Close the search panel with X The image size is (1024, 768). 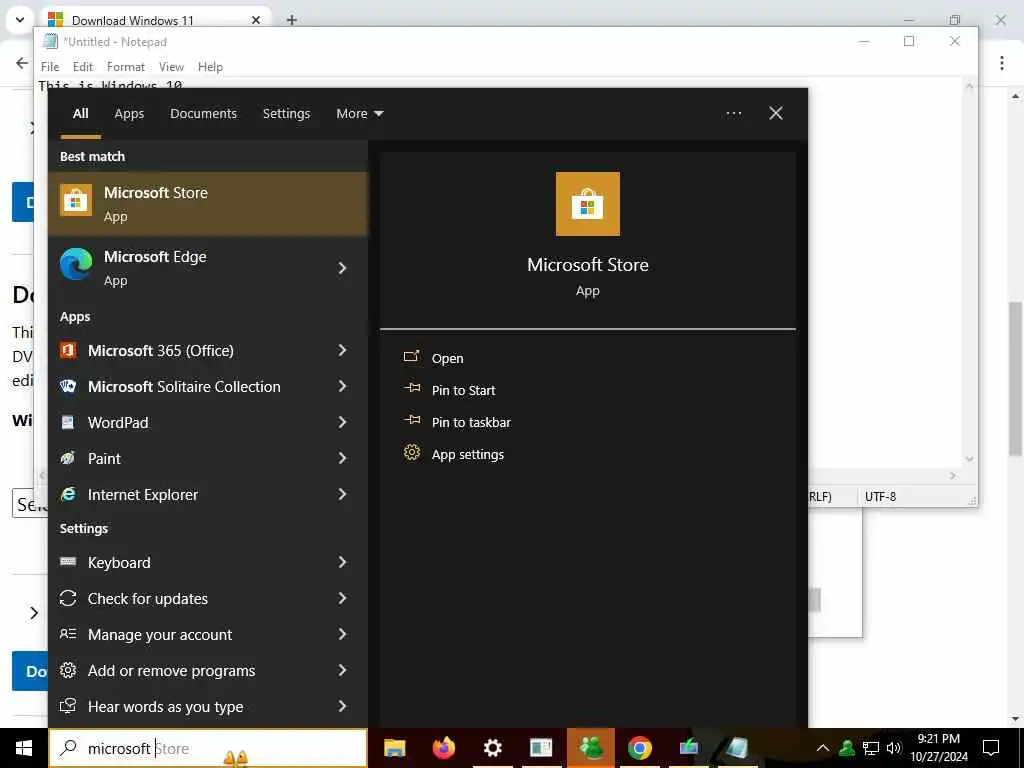(x=776, y=113)
